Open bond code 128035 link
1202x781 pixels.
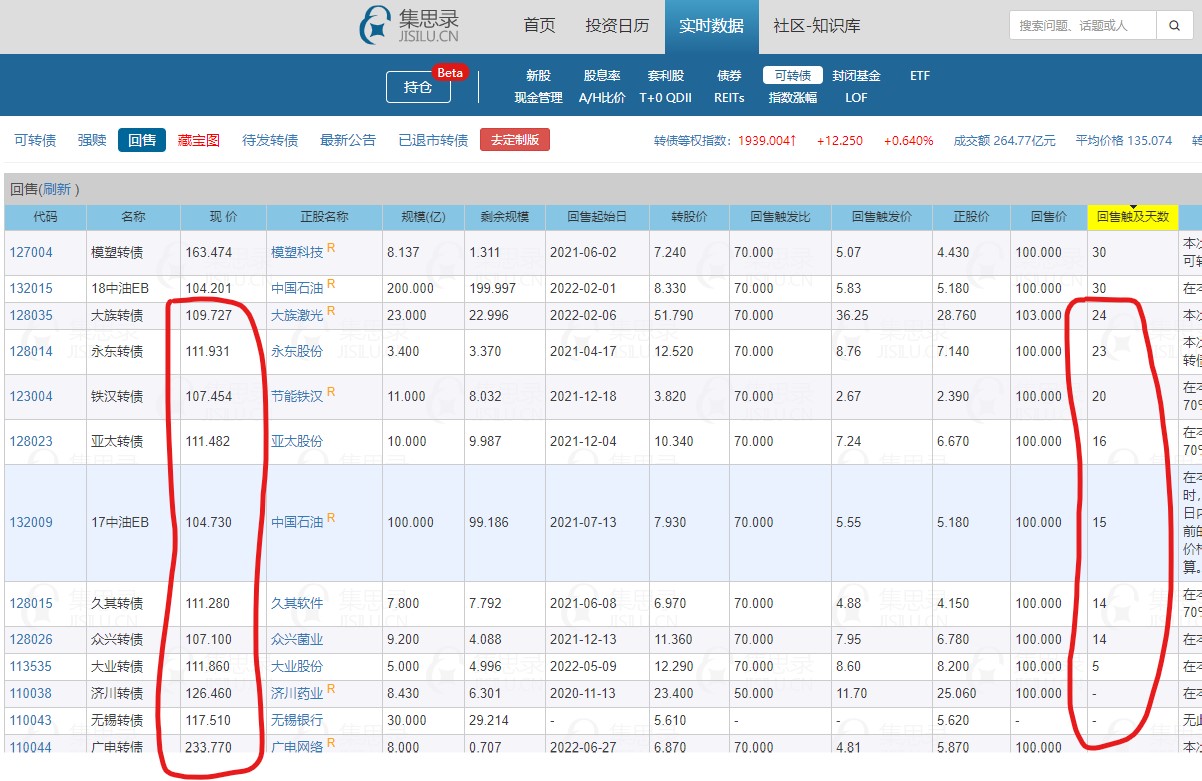(x=31, y=315)
